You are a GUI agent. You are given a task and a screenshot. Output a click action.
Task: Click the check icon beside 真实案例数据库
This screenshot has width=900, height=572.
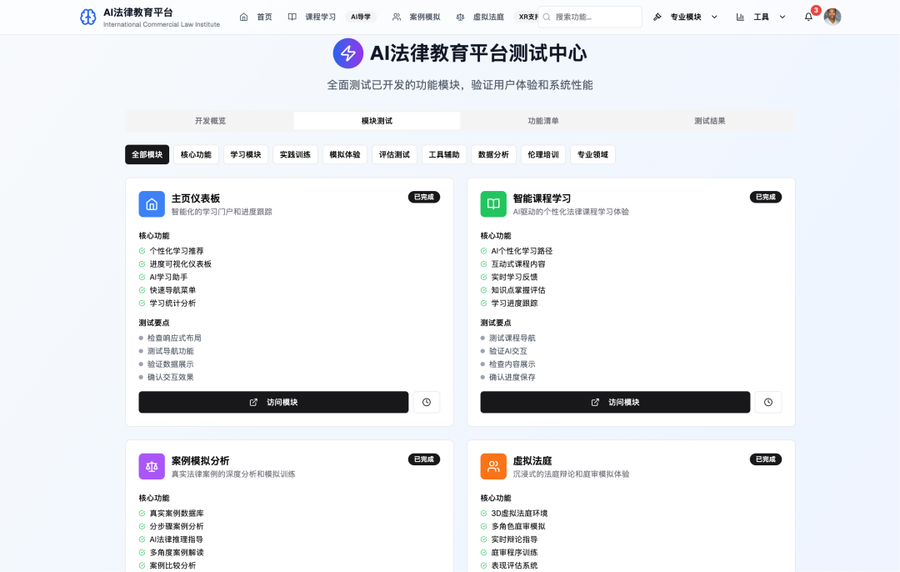tap(142, 513)
